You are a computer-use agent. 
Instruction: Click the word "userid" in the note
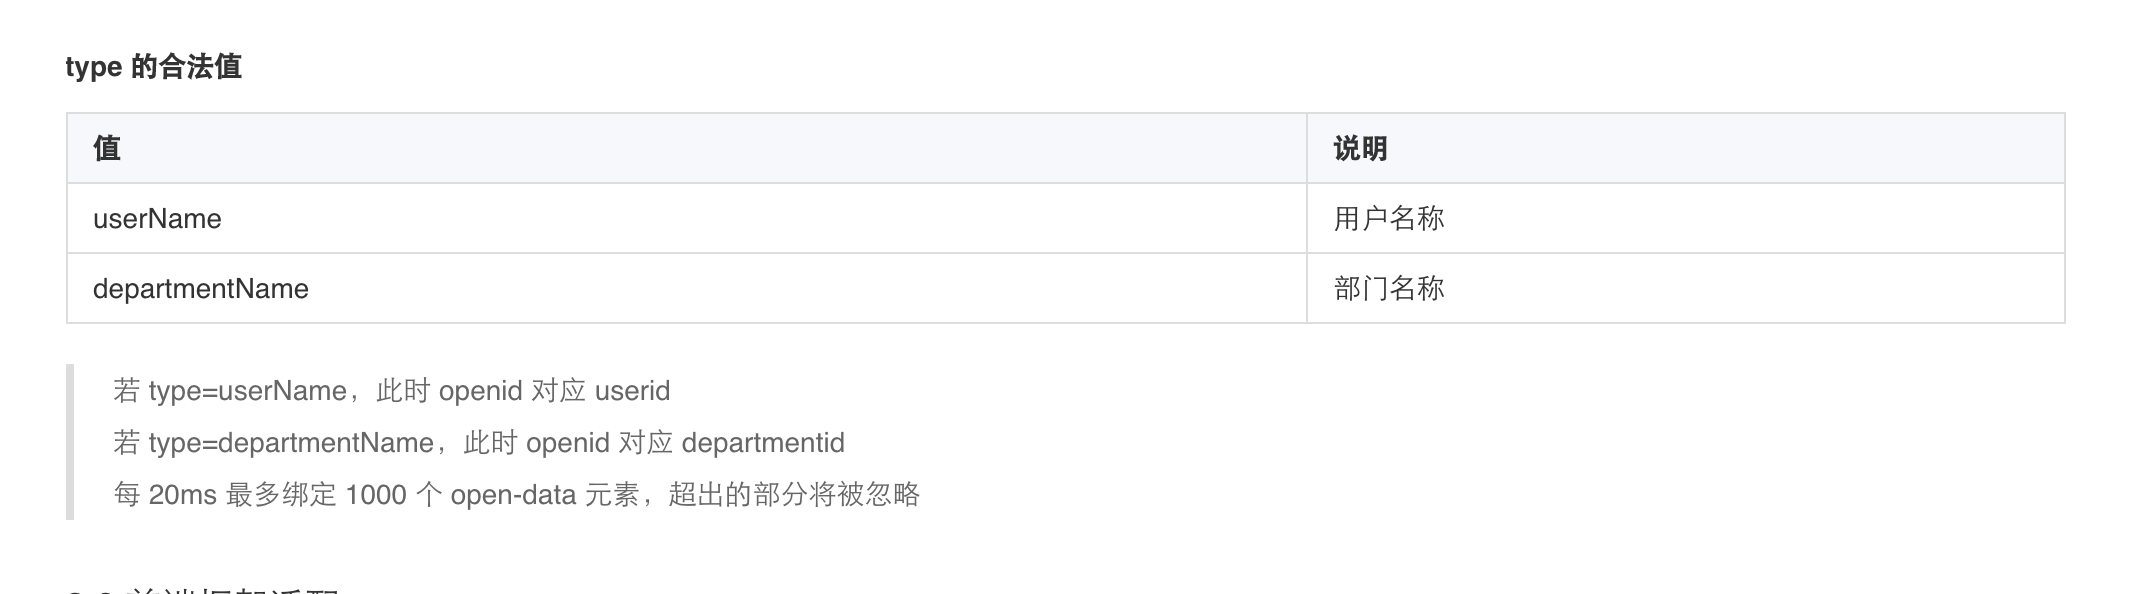point(633,390)
